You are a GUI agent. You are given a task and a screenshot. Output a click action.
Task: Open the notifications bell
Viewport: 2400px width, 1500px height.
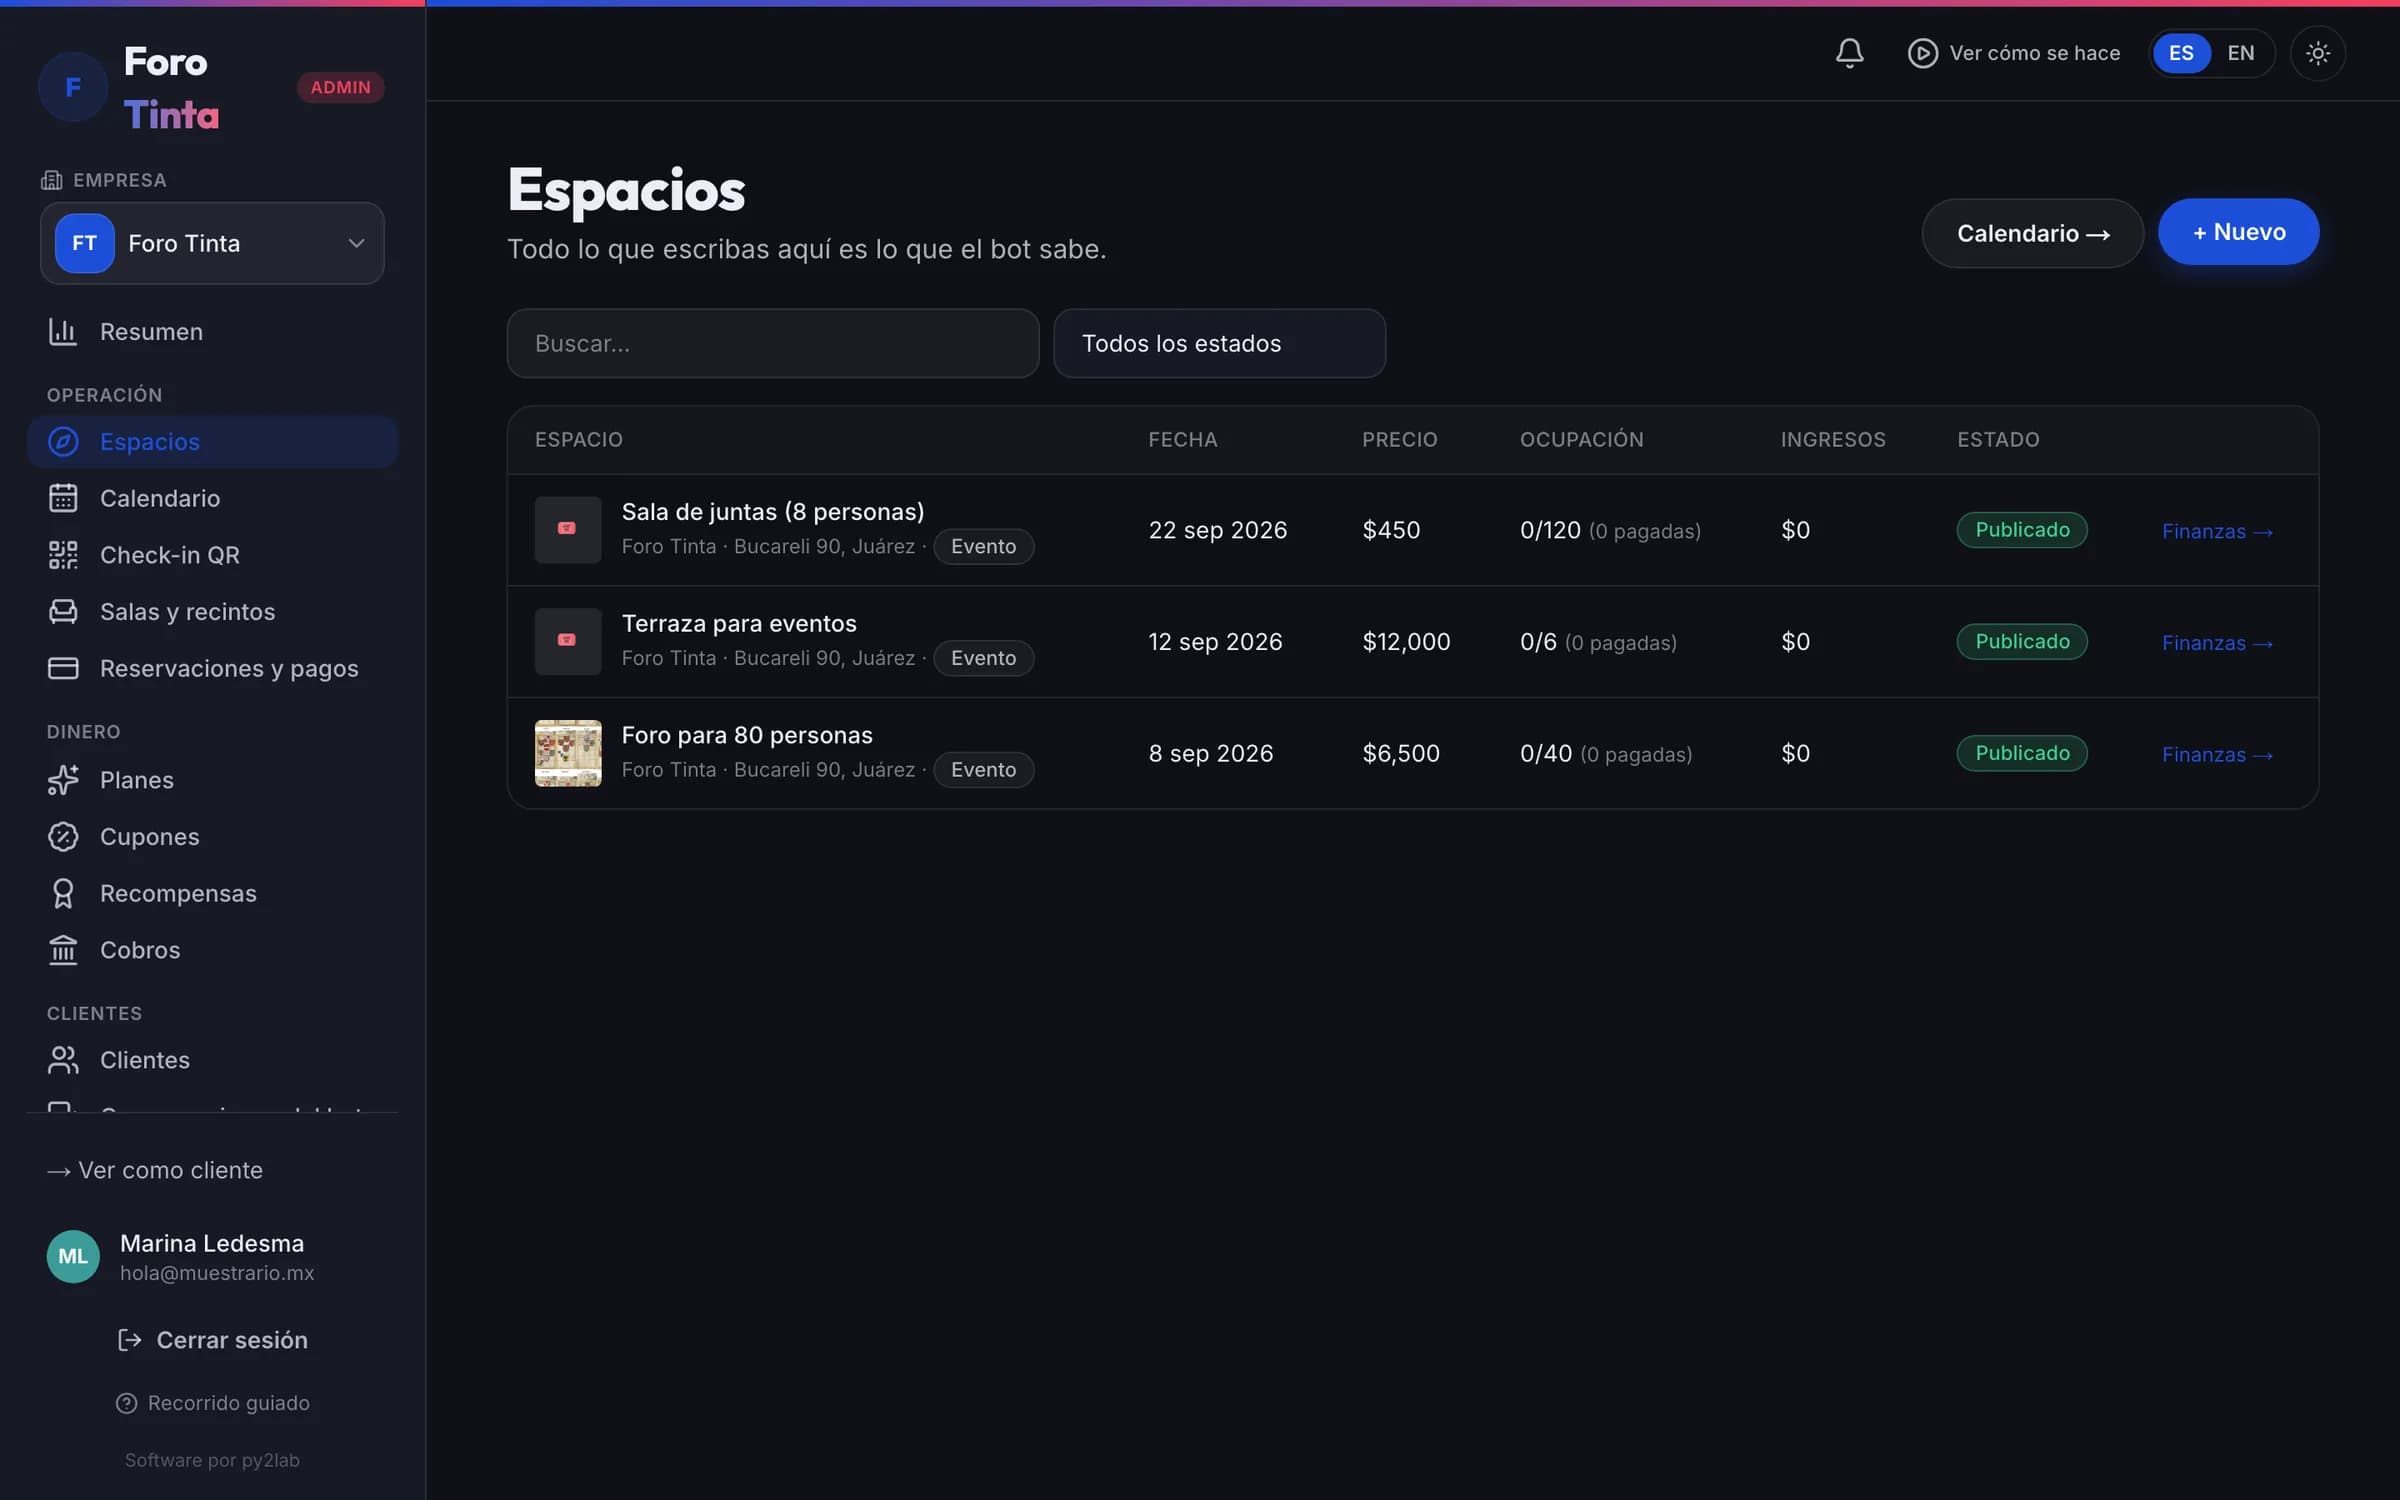pyautogui.click(x=1849, y=53)
